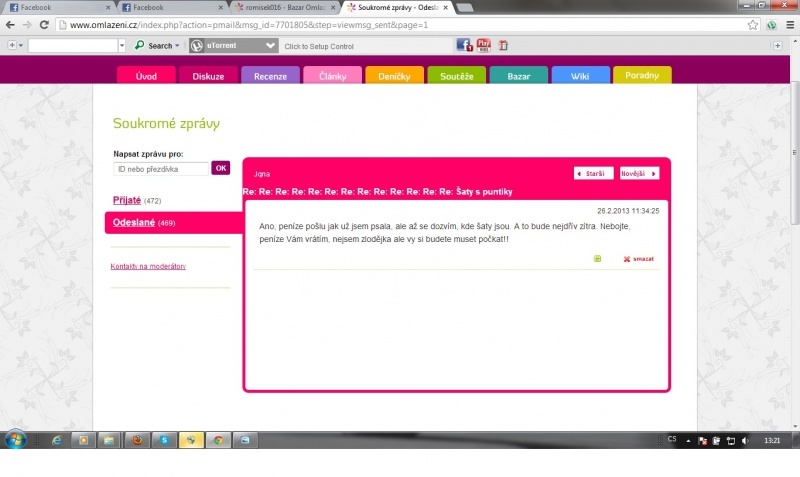Open the Chrome menu icon
800x477 pixels.
click(x=789, y=25)
